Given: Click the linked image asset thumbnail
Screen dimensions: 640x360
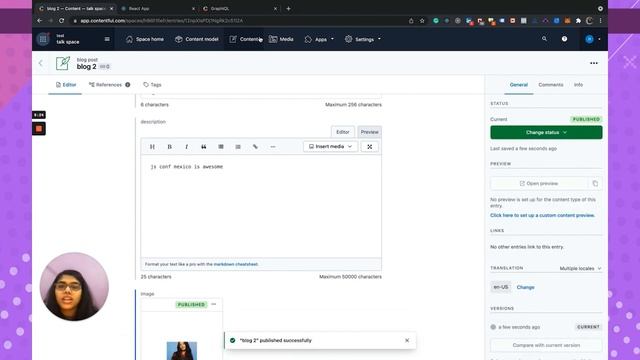Looking at the screenshot, I should point(182,351).
